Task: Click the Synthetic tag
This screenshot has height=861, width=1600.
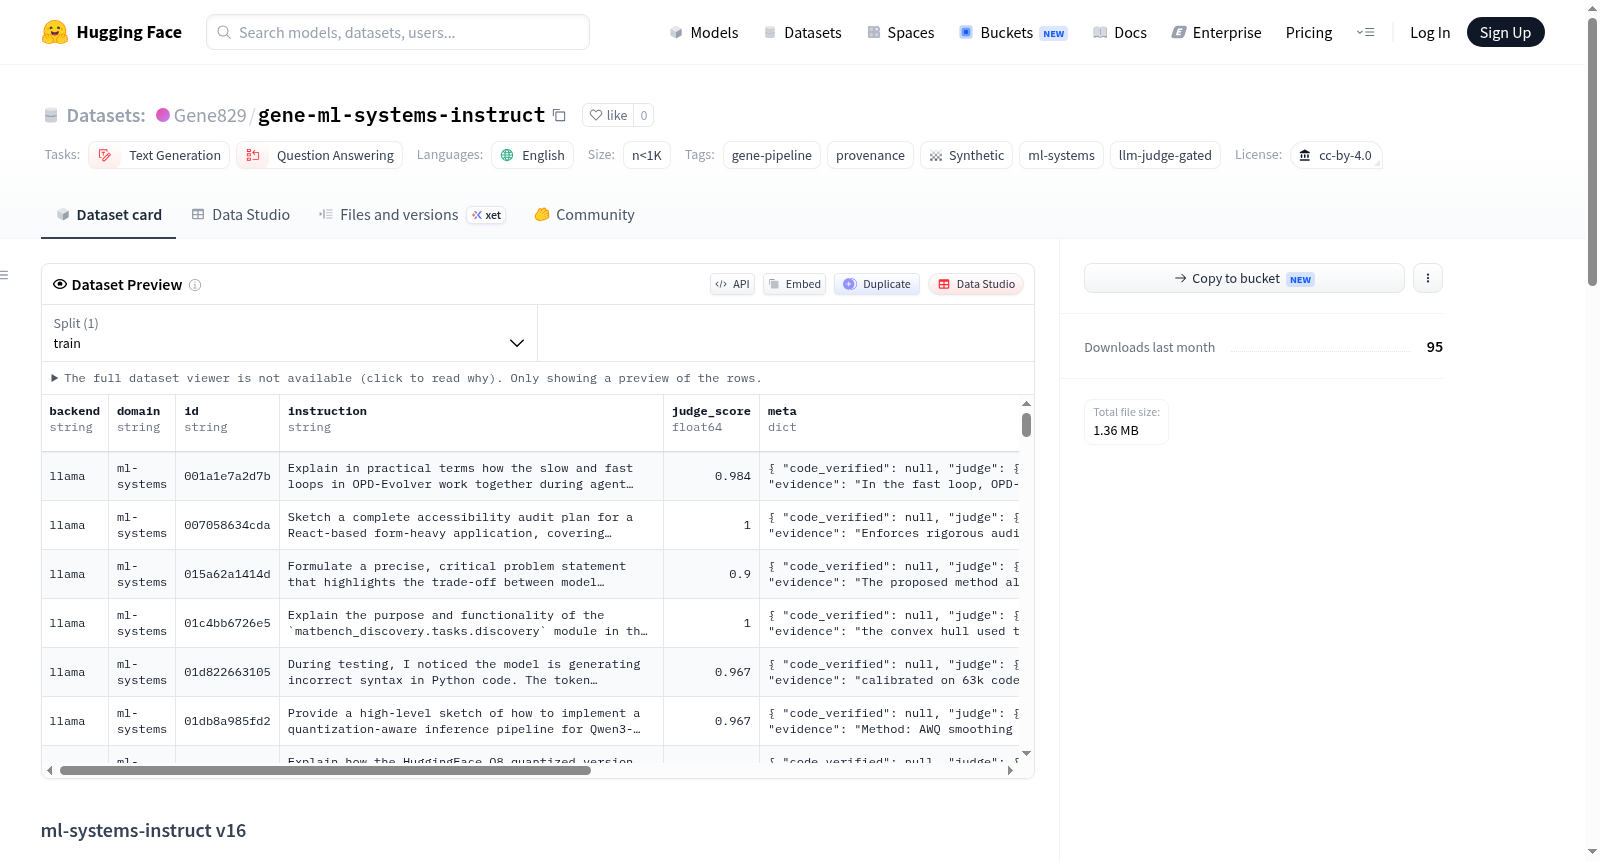Action: pyautogui.click(x=966, y=155)
